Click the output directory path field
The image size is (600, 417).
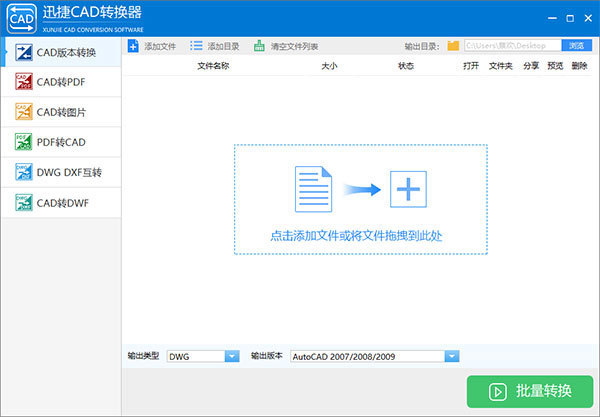(x=513, y=46)
